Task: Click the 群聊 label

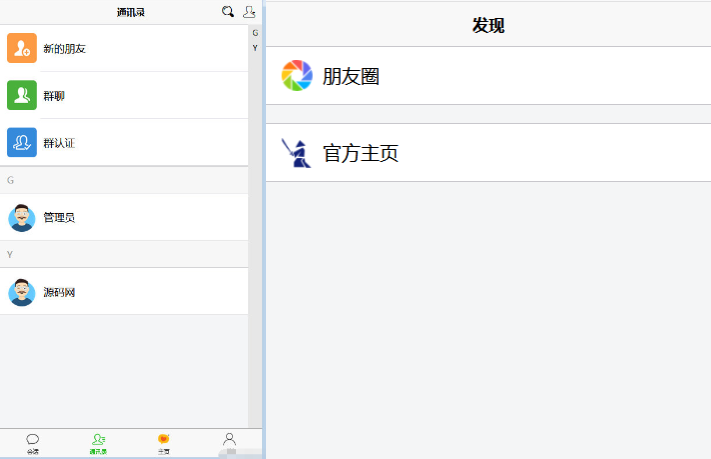Action: click(x=54, y=96)
